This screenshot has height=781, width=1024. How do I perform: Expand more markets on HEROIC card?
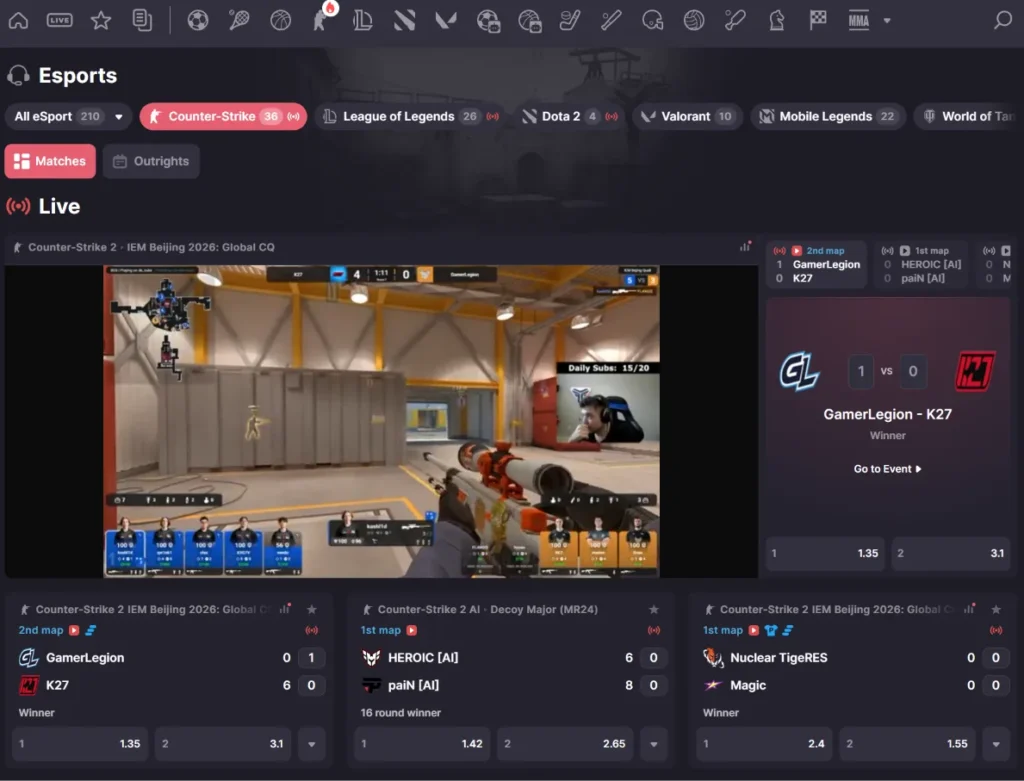(654, 744)
